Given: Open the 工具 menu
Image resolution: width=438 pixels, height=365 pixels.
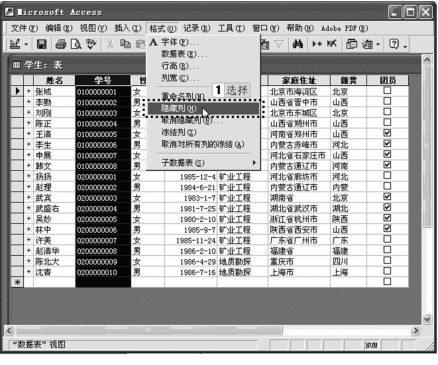Looking at the screenshot, I should coord(231,28).
